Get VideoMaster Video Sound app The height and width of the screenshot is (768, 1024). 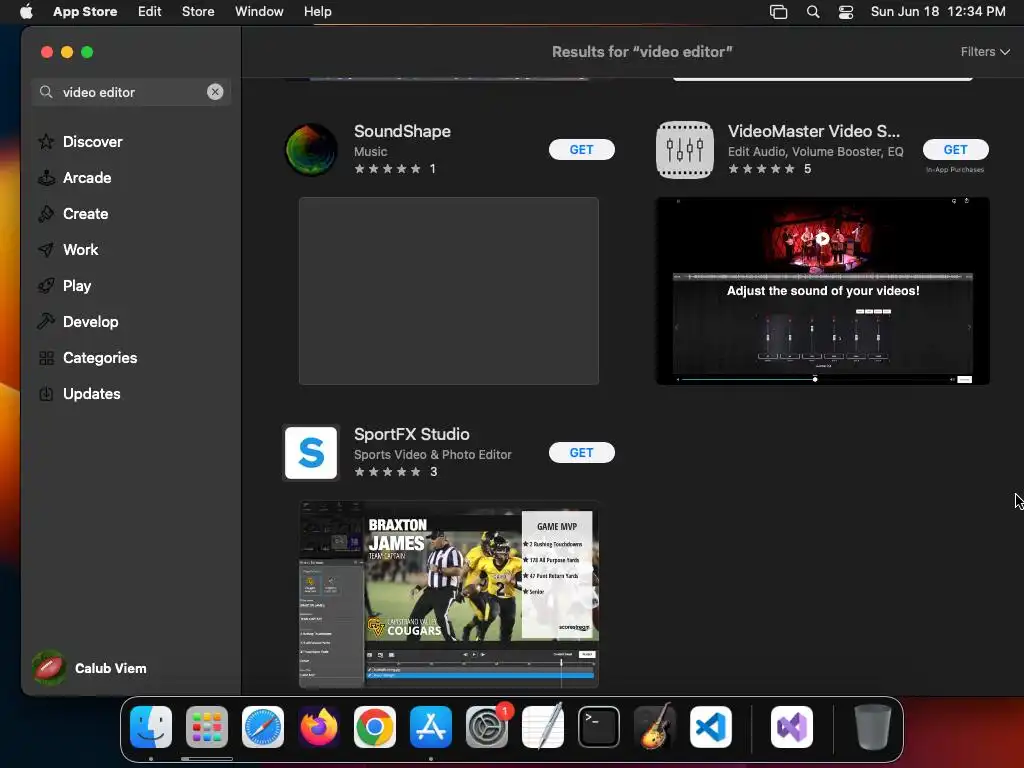point(955,150)
